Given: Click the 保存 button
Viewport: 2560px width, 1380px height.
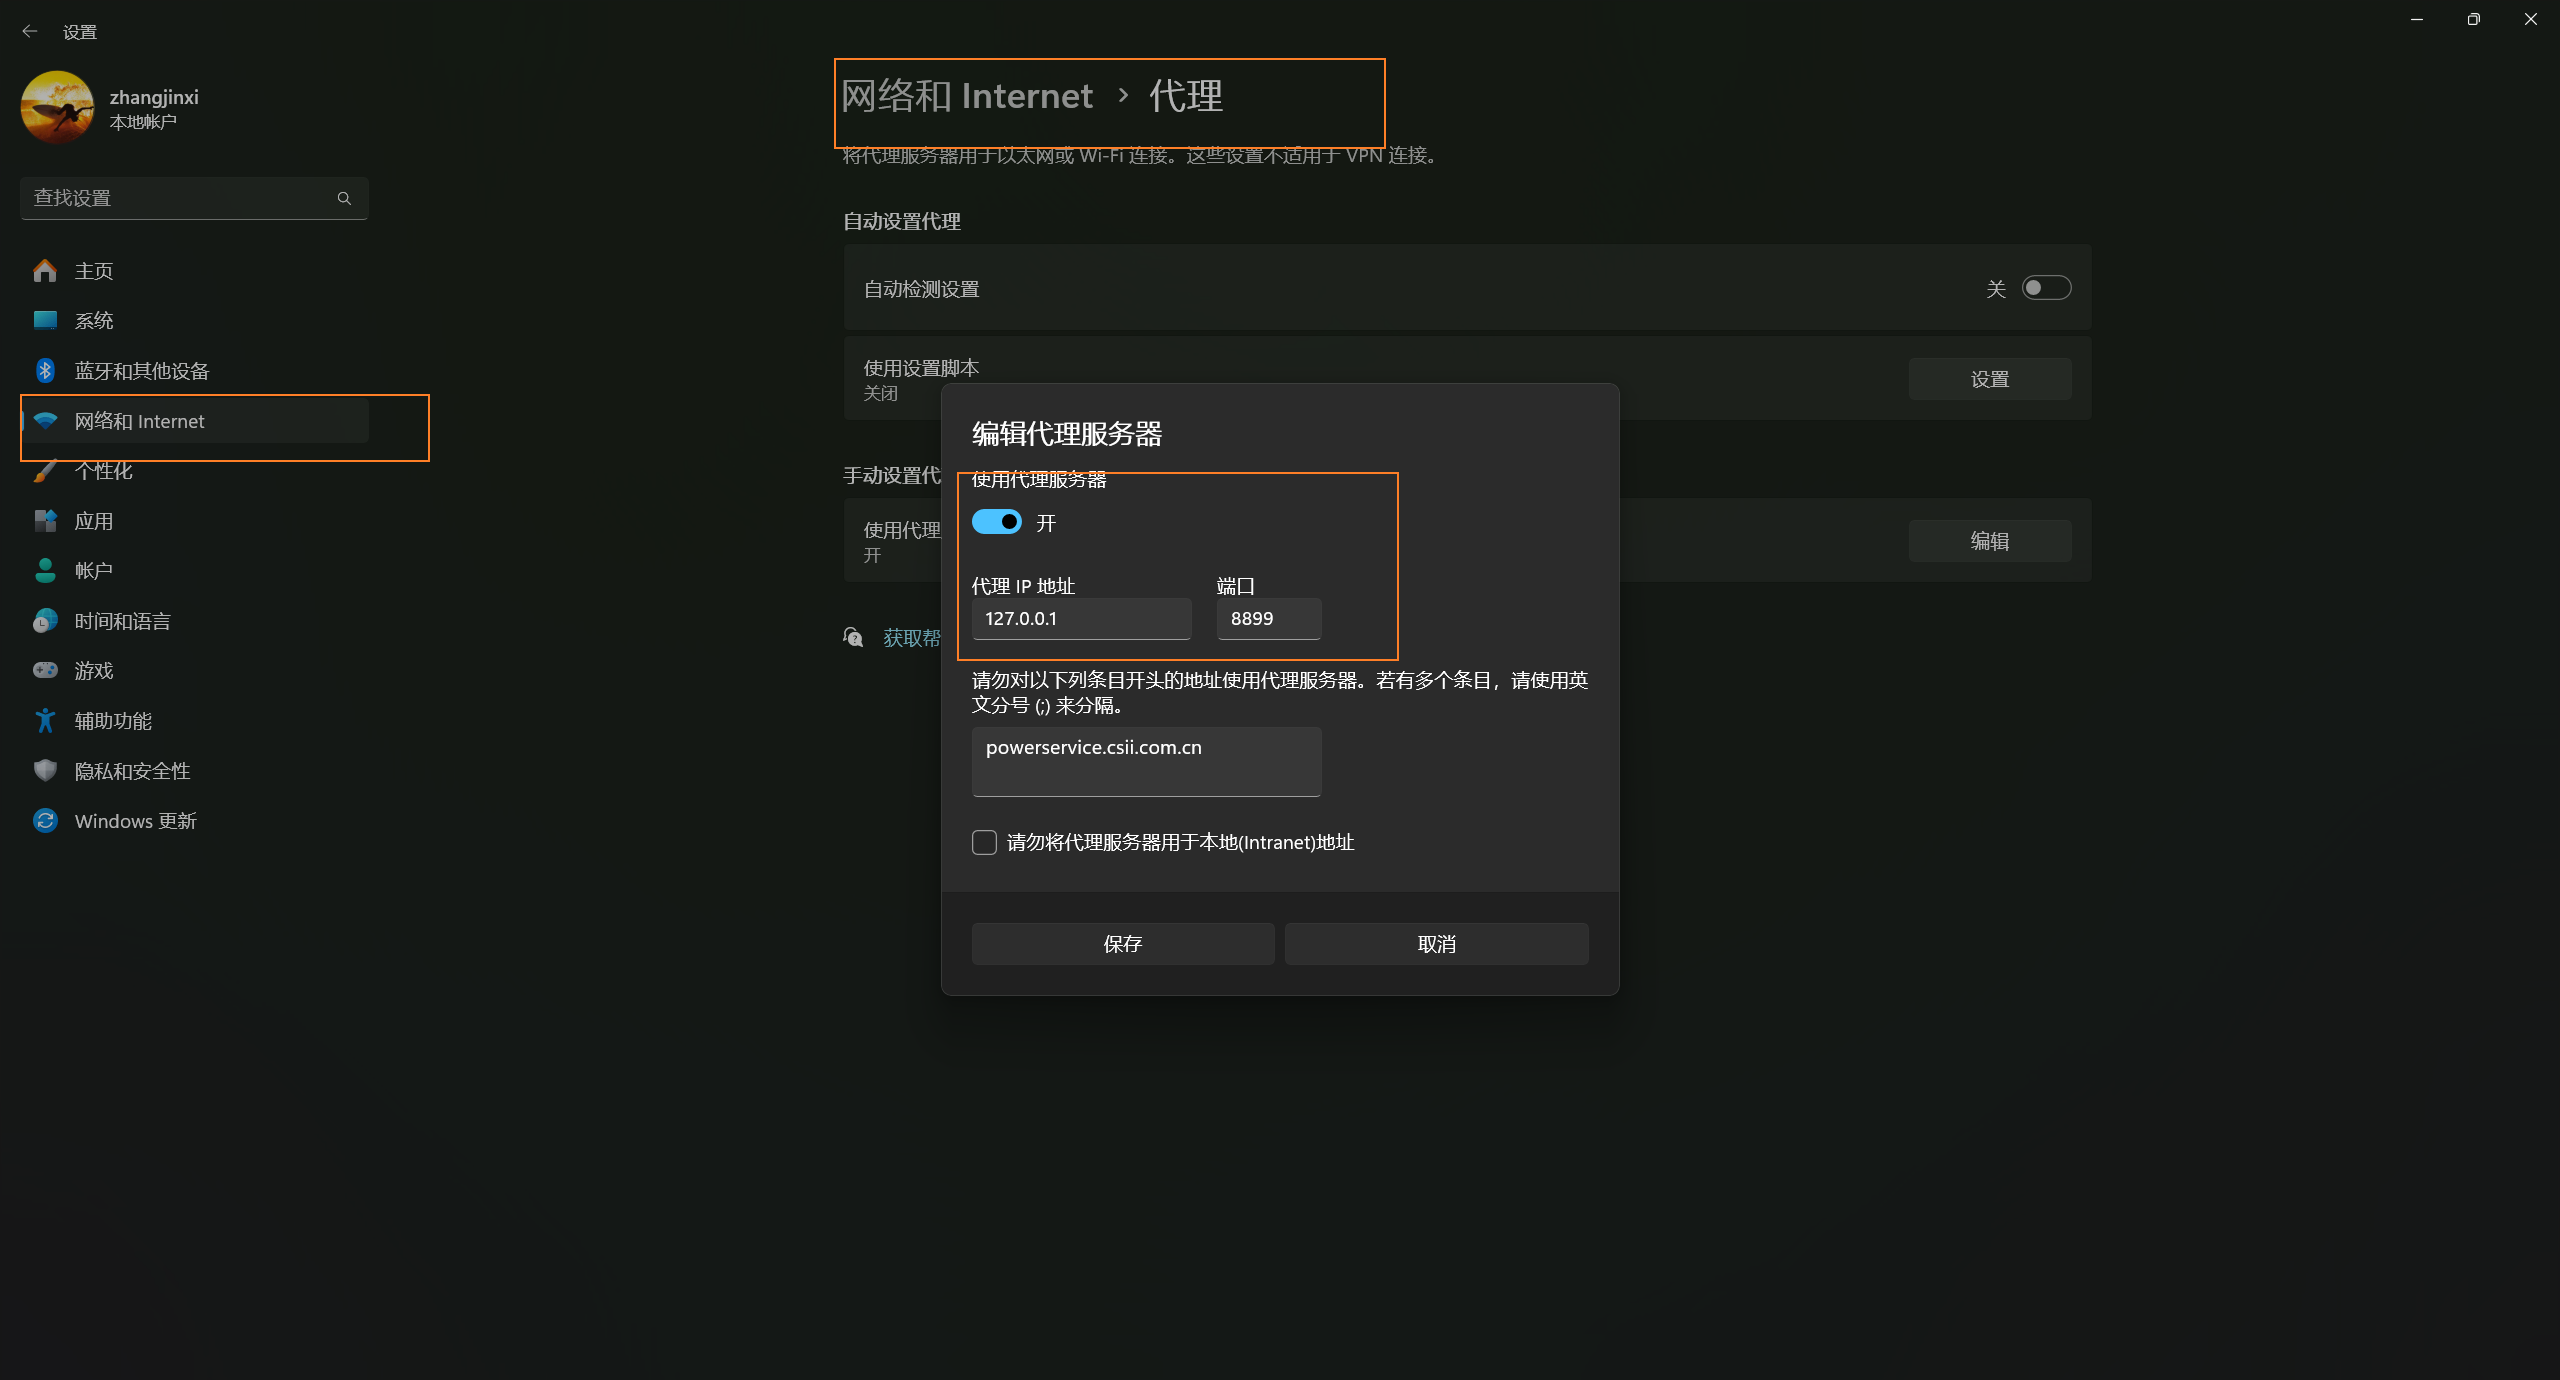Looking at the screenshot, I should pos(1123,944).
